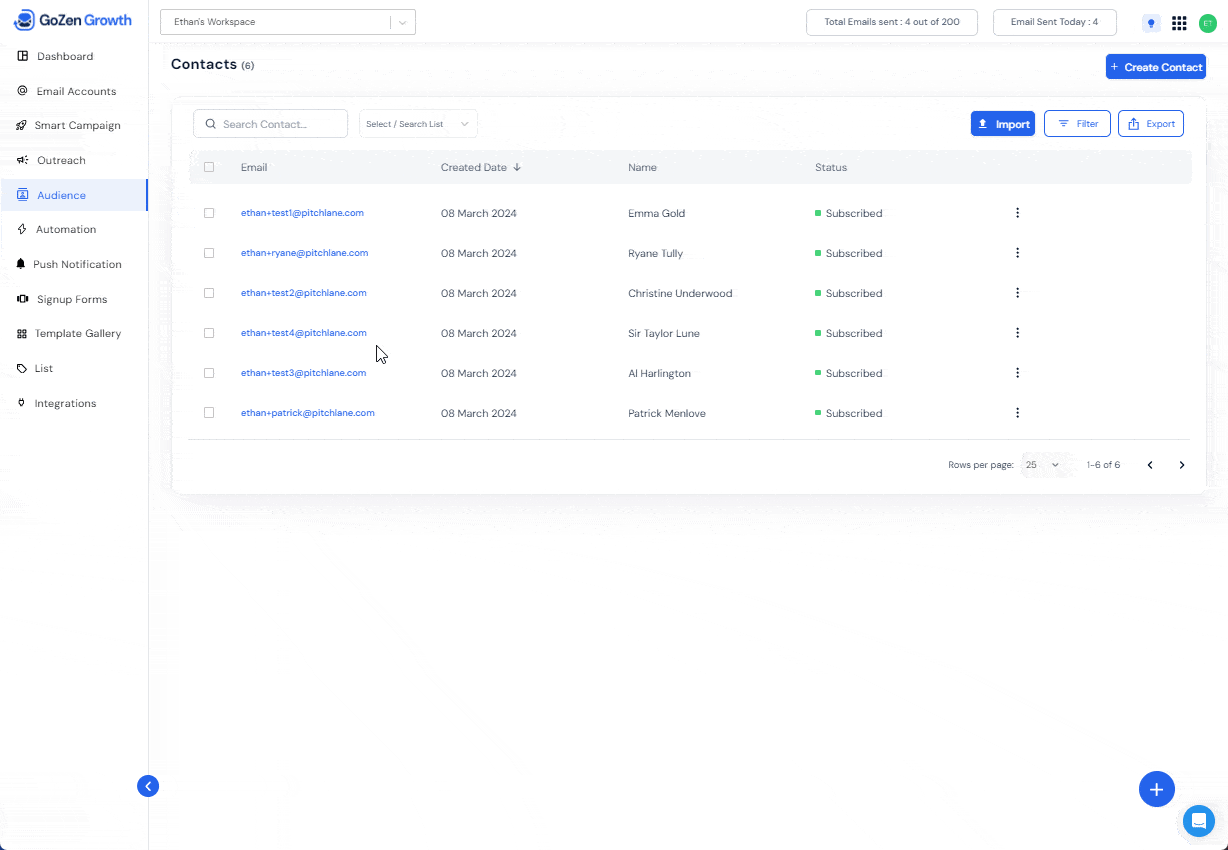Image resolution: width=1228 pixels, height=850 pixels.
Task: Click the lightbulb tips icon
Action: point(1151,23)
